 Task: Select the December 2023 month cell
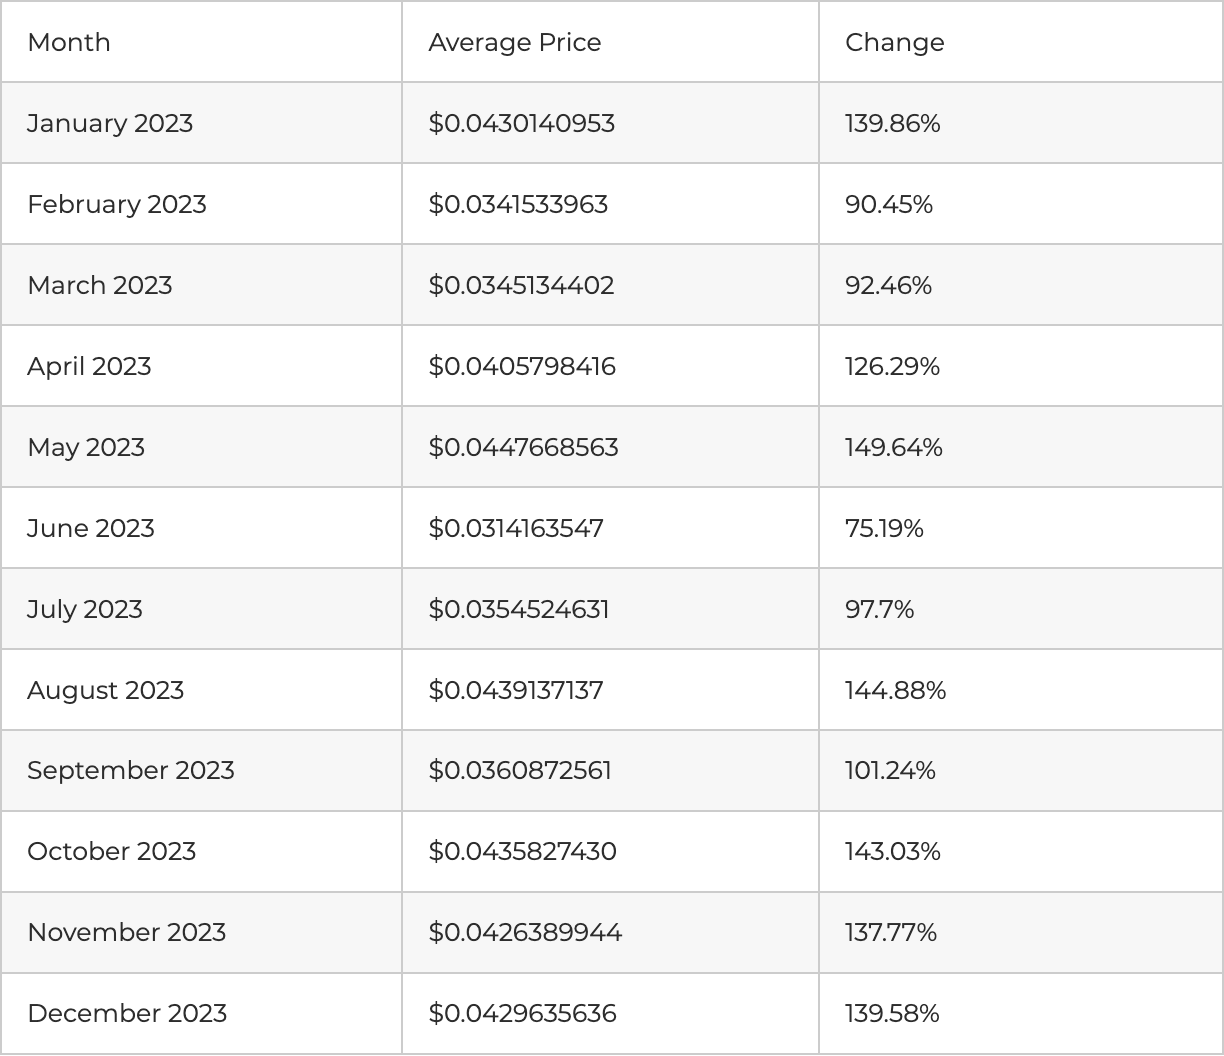click(x=127, y=1013)
